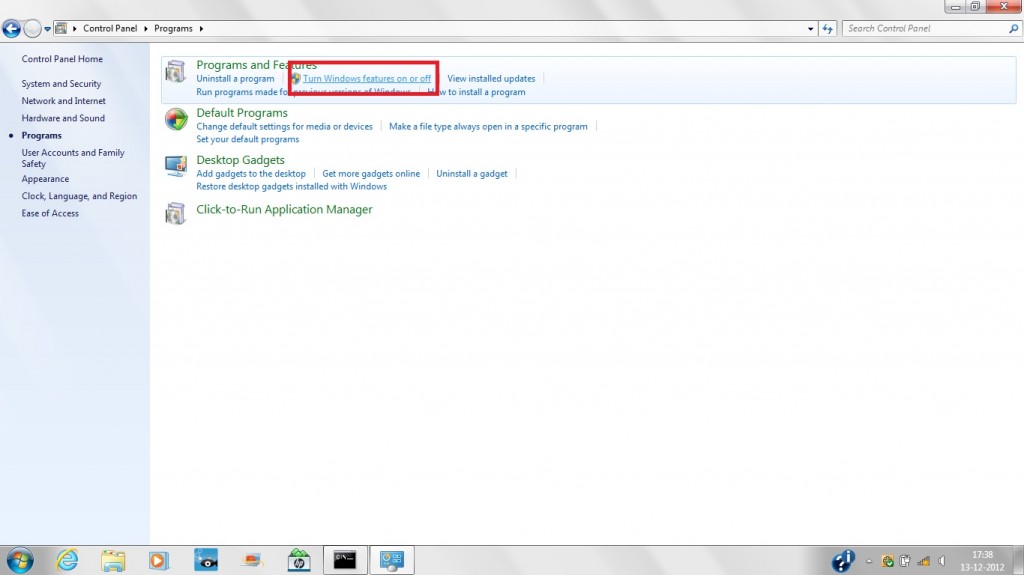The image size is (1024, 575).
Task: Open Turn Windows features on or off
Action: tap(367, 78)
